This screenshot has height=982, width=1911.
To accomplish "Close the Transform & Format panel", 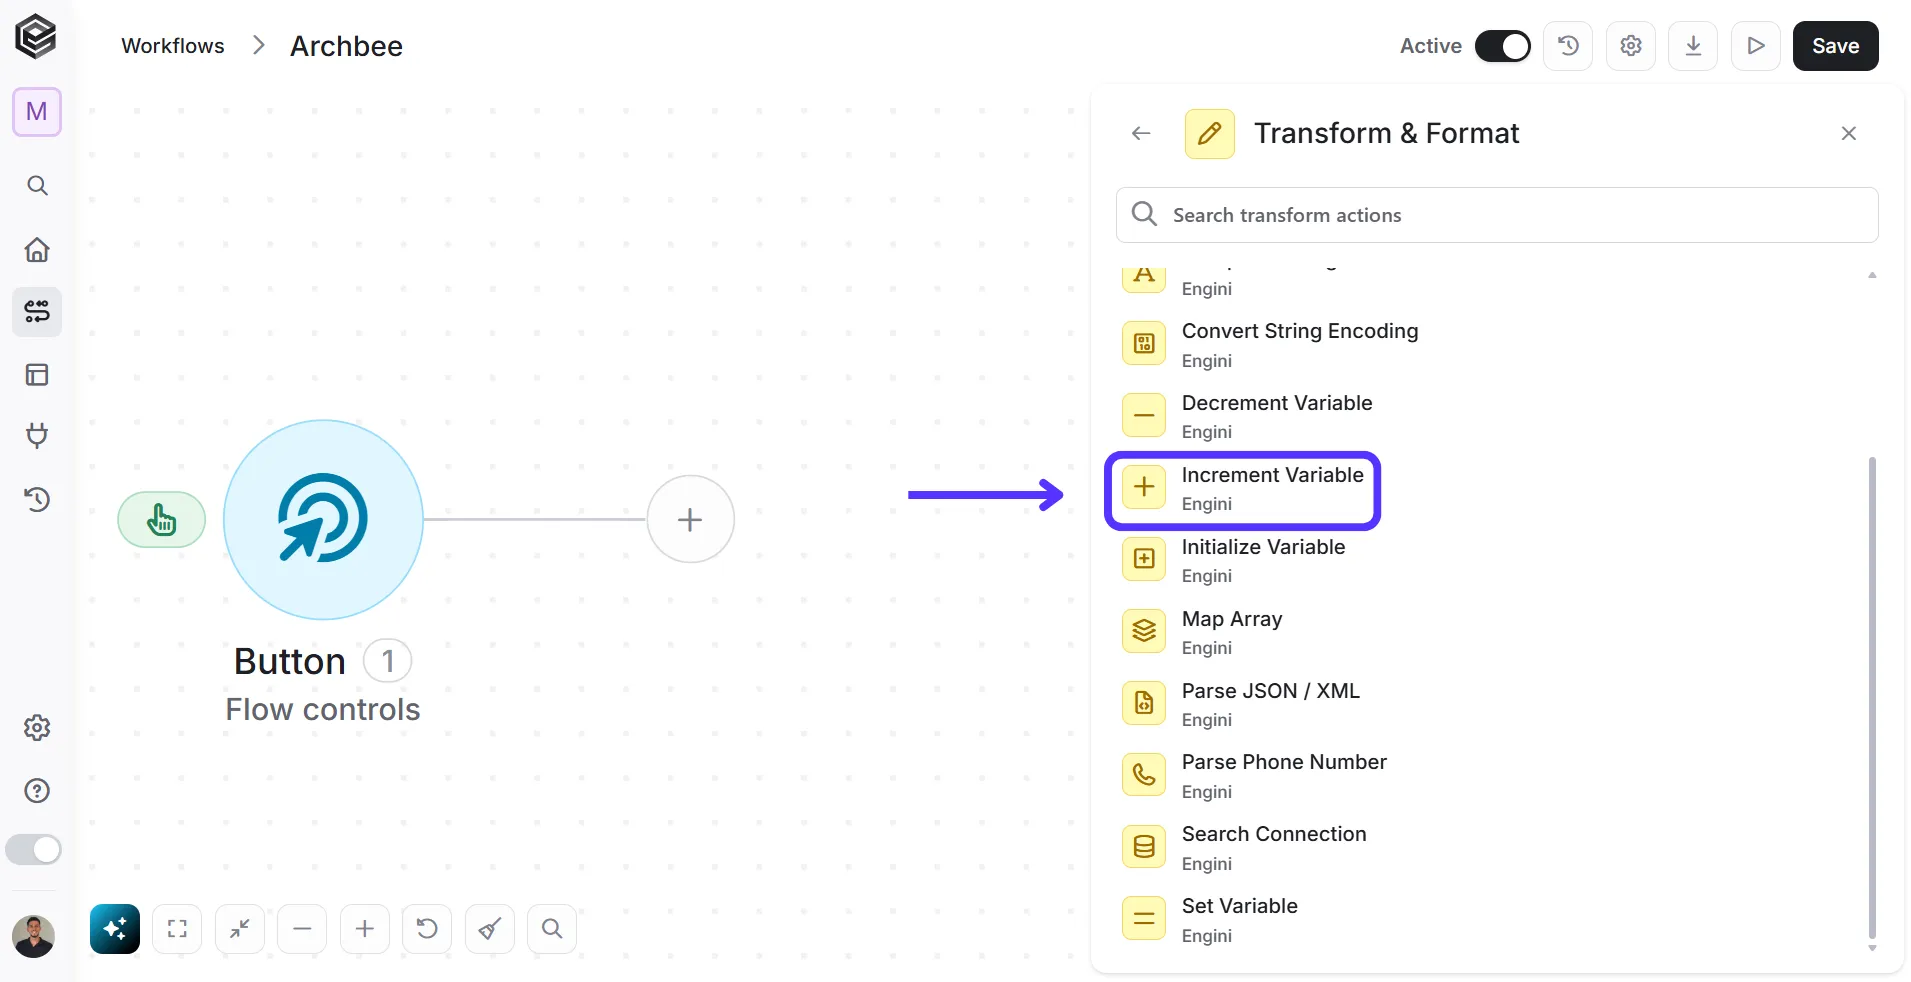I will (x=1849, y=133).
